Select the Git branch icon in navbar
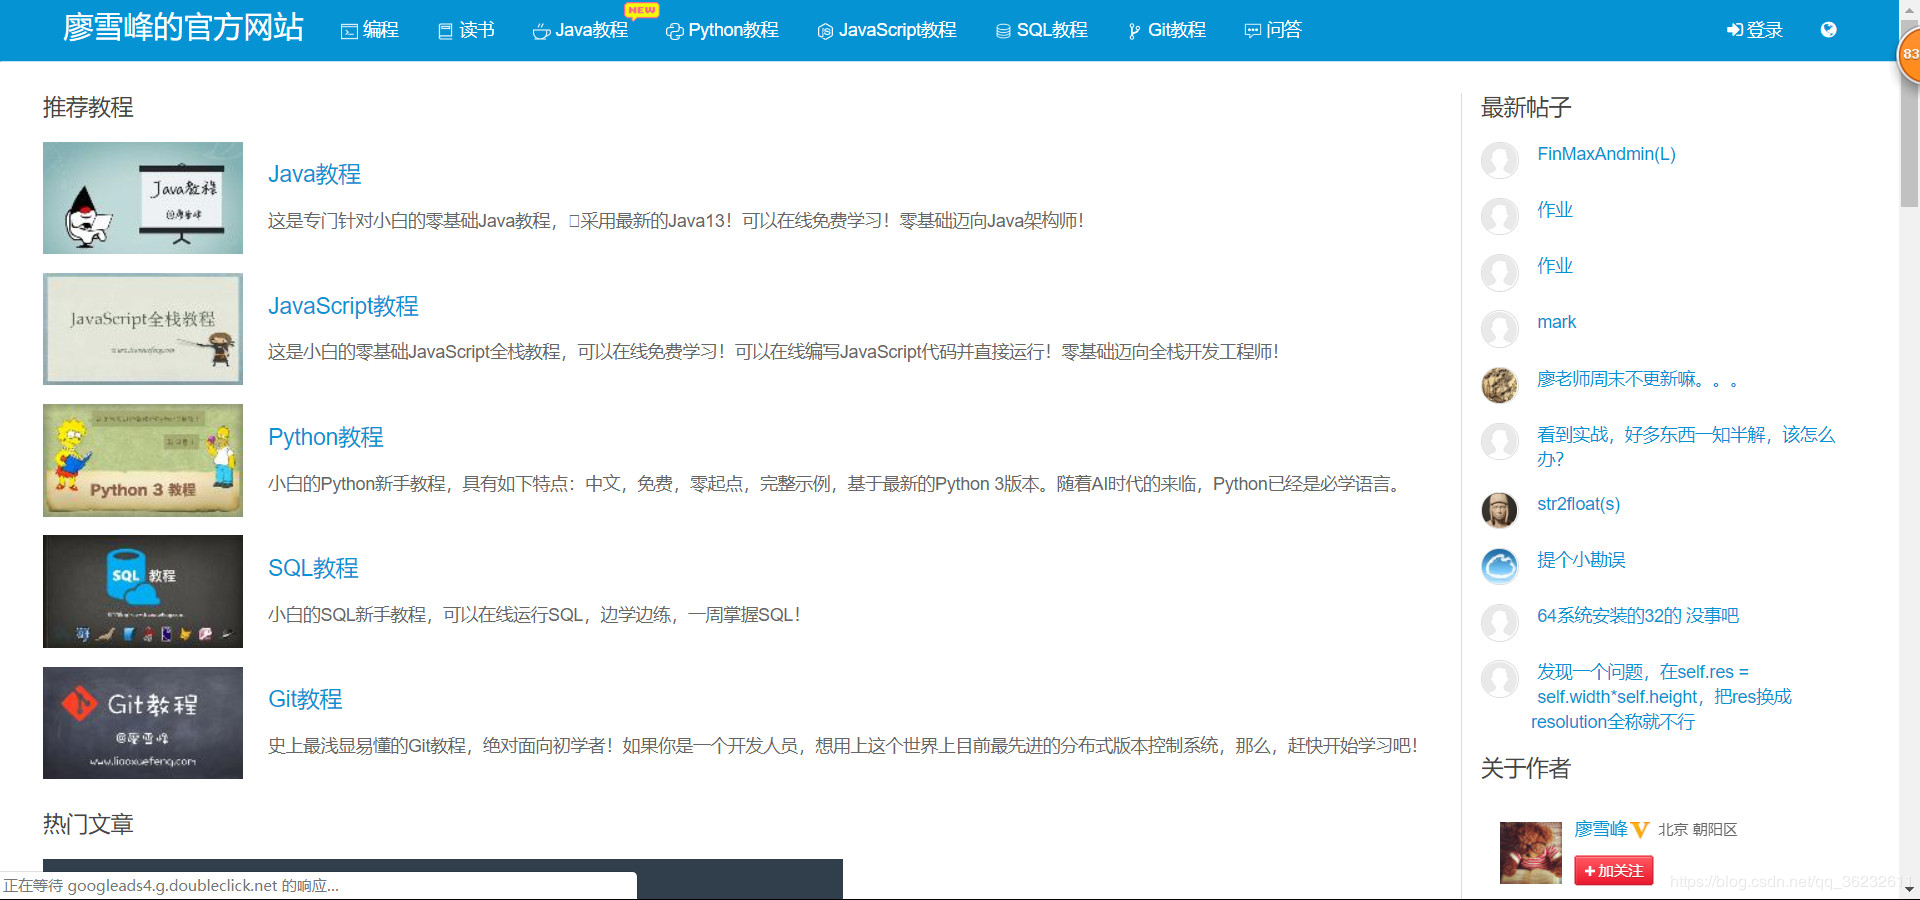 (x=1132, y=31)
